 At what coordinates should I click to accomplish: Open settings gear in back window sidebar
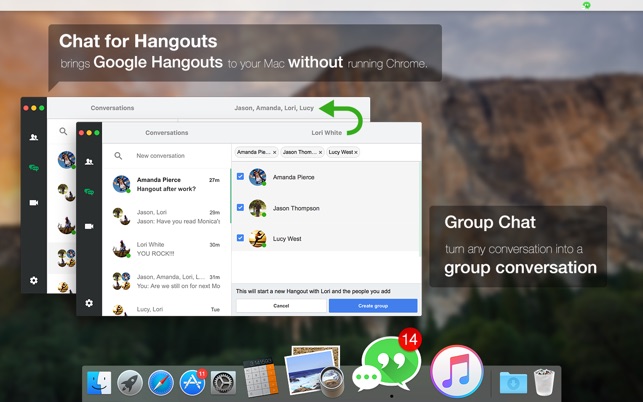coord(34,280)
